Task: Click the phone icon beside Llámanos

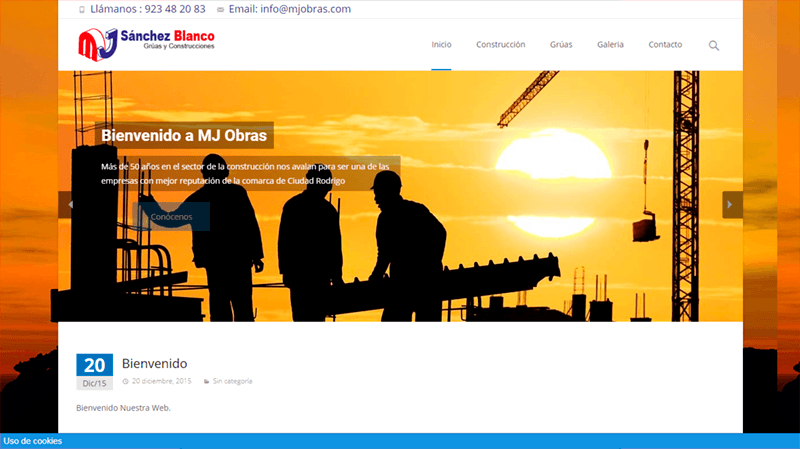Action: point(82,9)
